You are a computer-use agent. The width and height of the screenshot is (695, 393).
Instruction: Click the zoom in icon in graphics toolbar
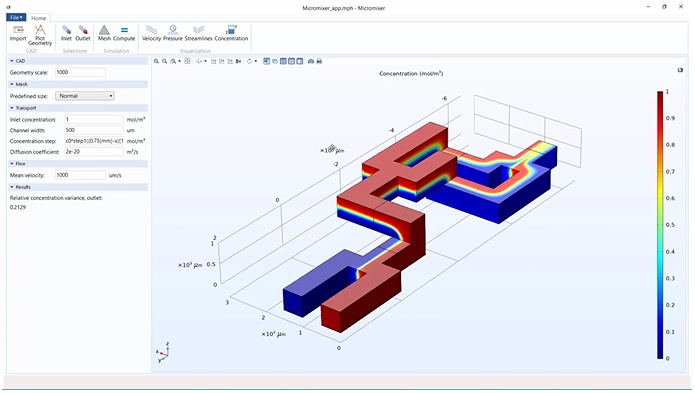[156, 61]
